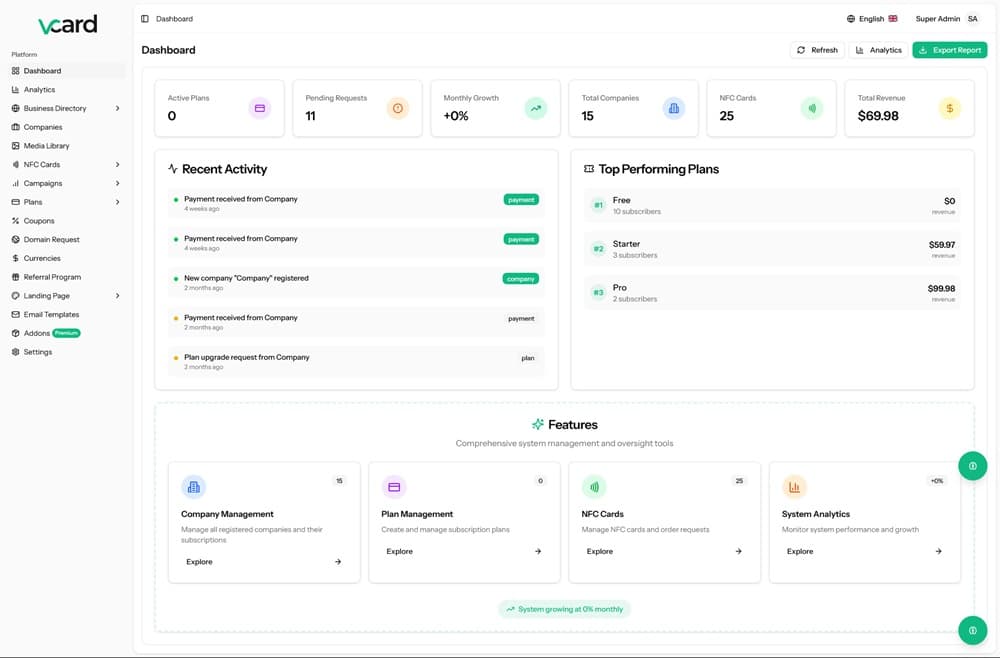Open the Super Admin account menu
The height and width of the screenshot is (658, 1000).
[x=947, y=19]
